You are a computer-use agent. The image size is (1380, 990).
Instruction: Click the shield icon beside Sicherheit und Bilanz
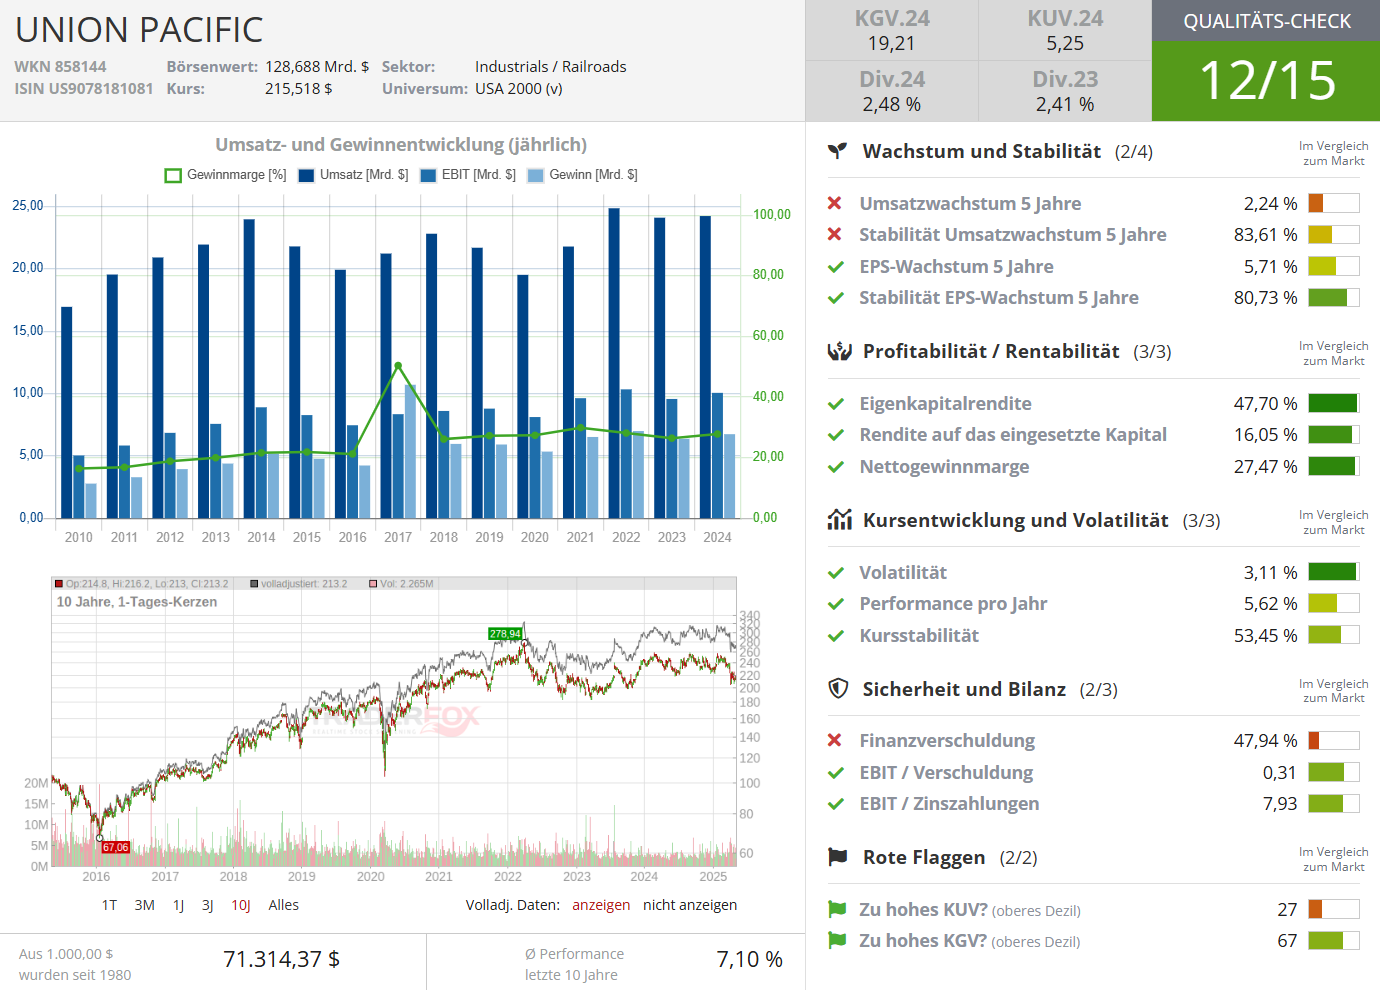click(x=838, y=689)
